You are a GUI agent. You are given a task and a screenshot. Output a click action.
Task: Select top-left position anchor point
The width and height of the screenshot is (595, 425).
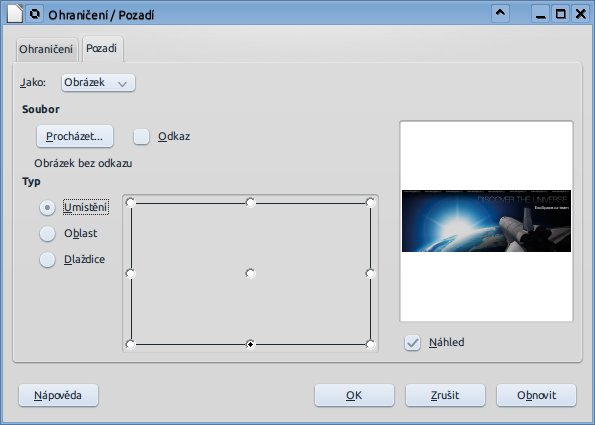point(130,203)
